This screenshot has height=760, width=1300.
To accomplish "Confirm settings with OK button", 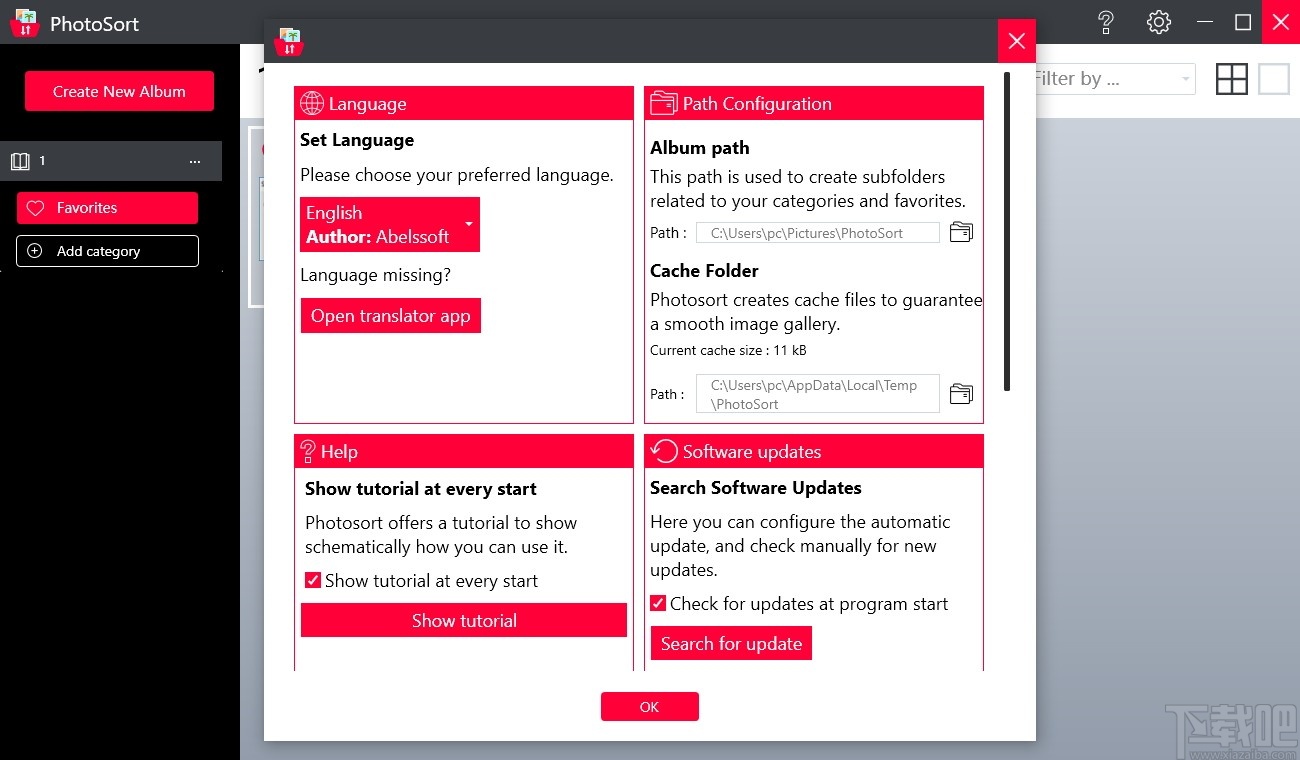I will tap(650, 707).
